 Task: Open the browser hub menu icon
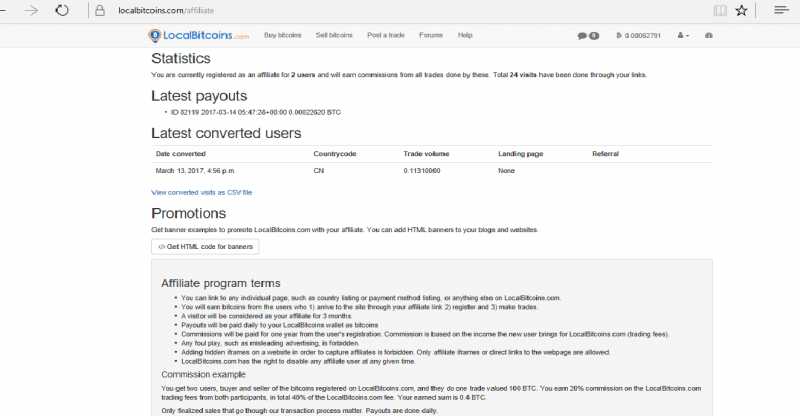click(781, 10)
